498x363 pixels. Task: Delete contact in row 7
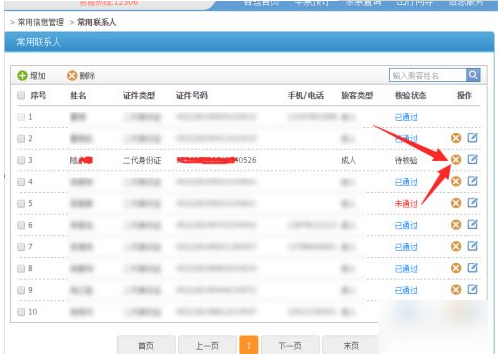456,246
